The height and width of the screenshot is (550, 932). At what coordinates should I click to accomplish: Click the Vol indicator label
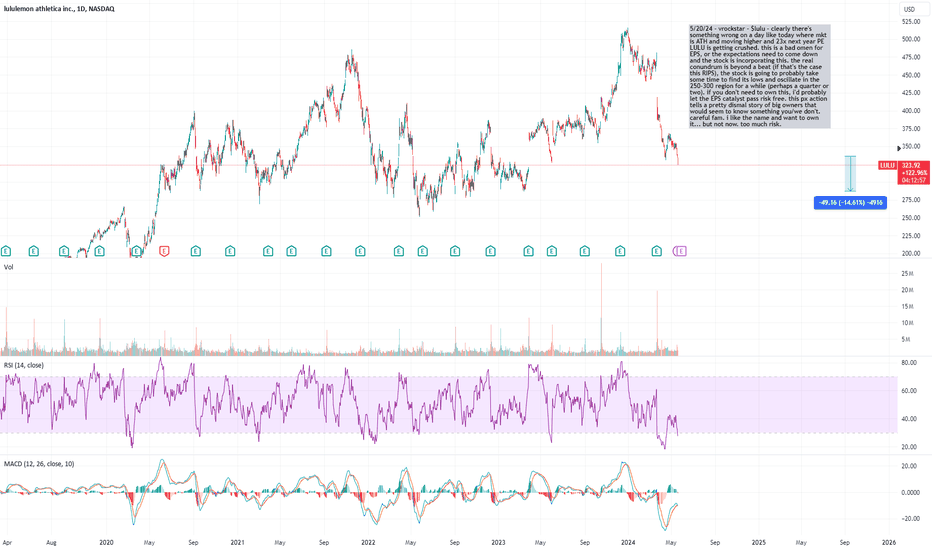click(8, 267)
